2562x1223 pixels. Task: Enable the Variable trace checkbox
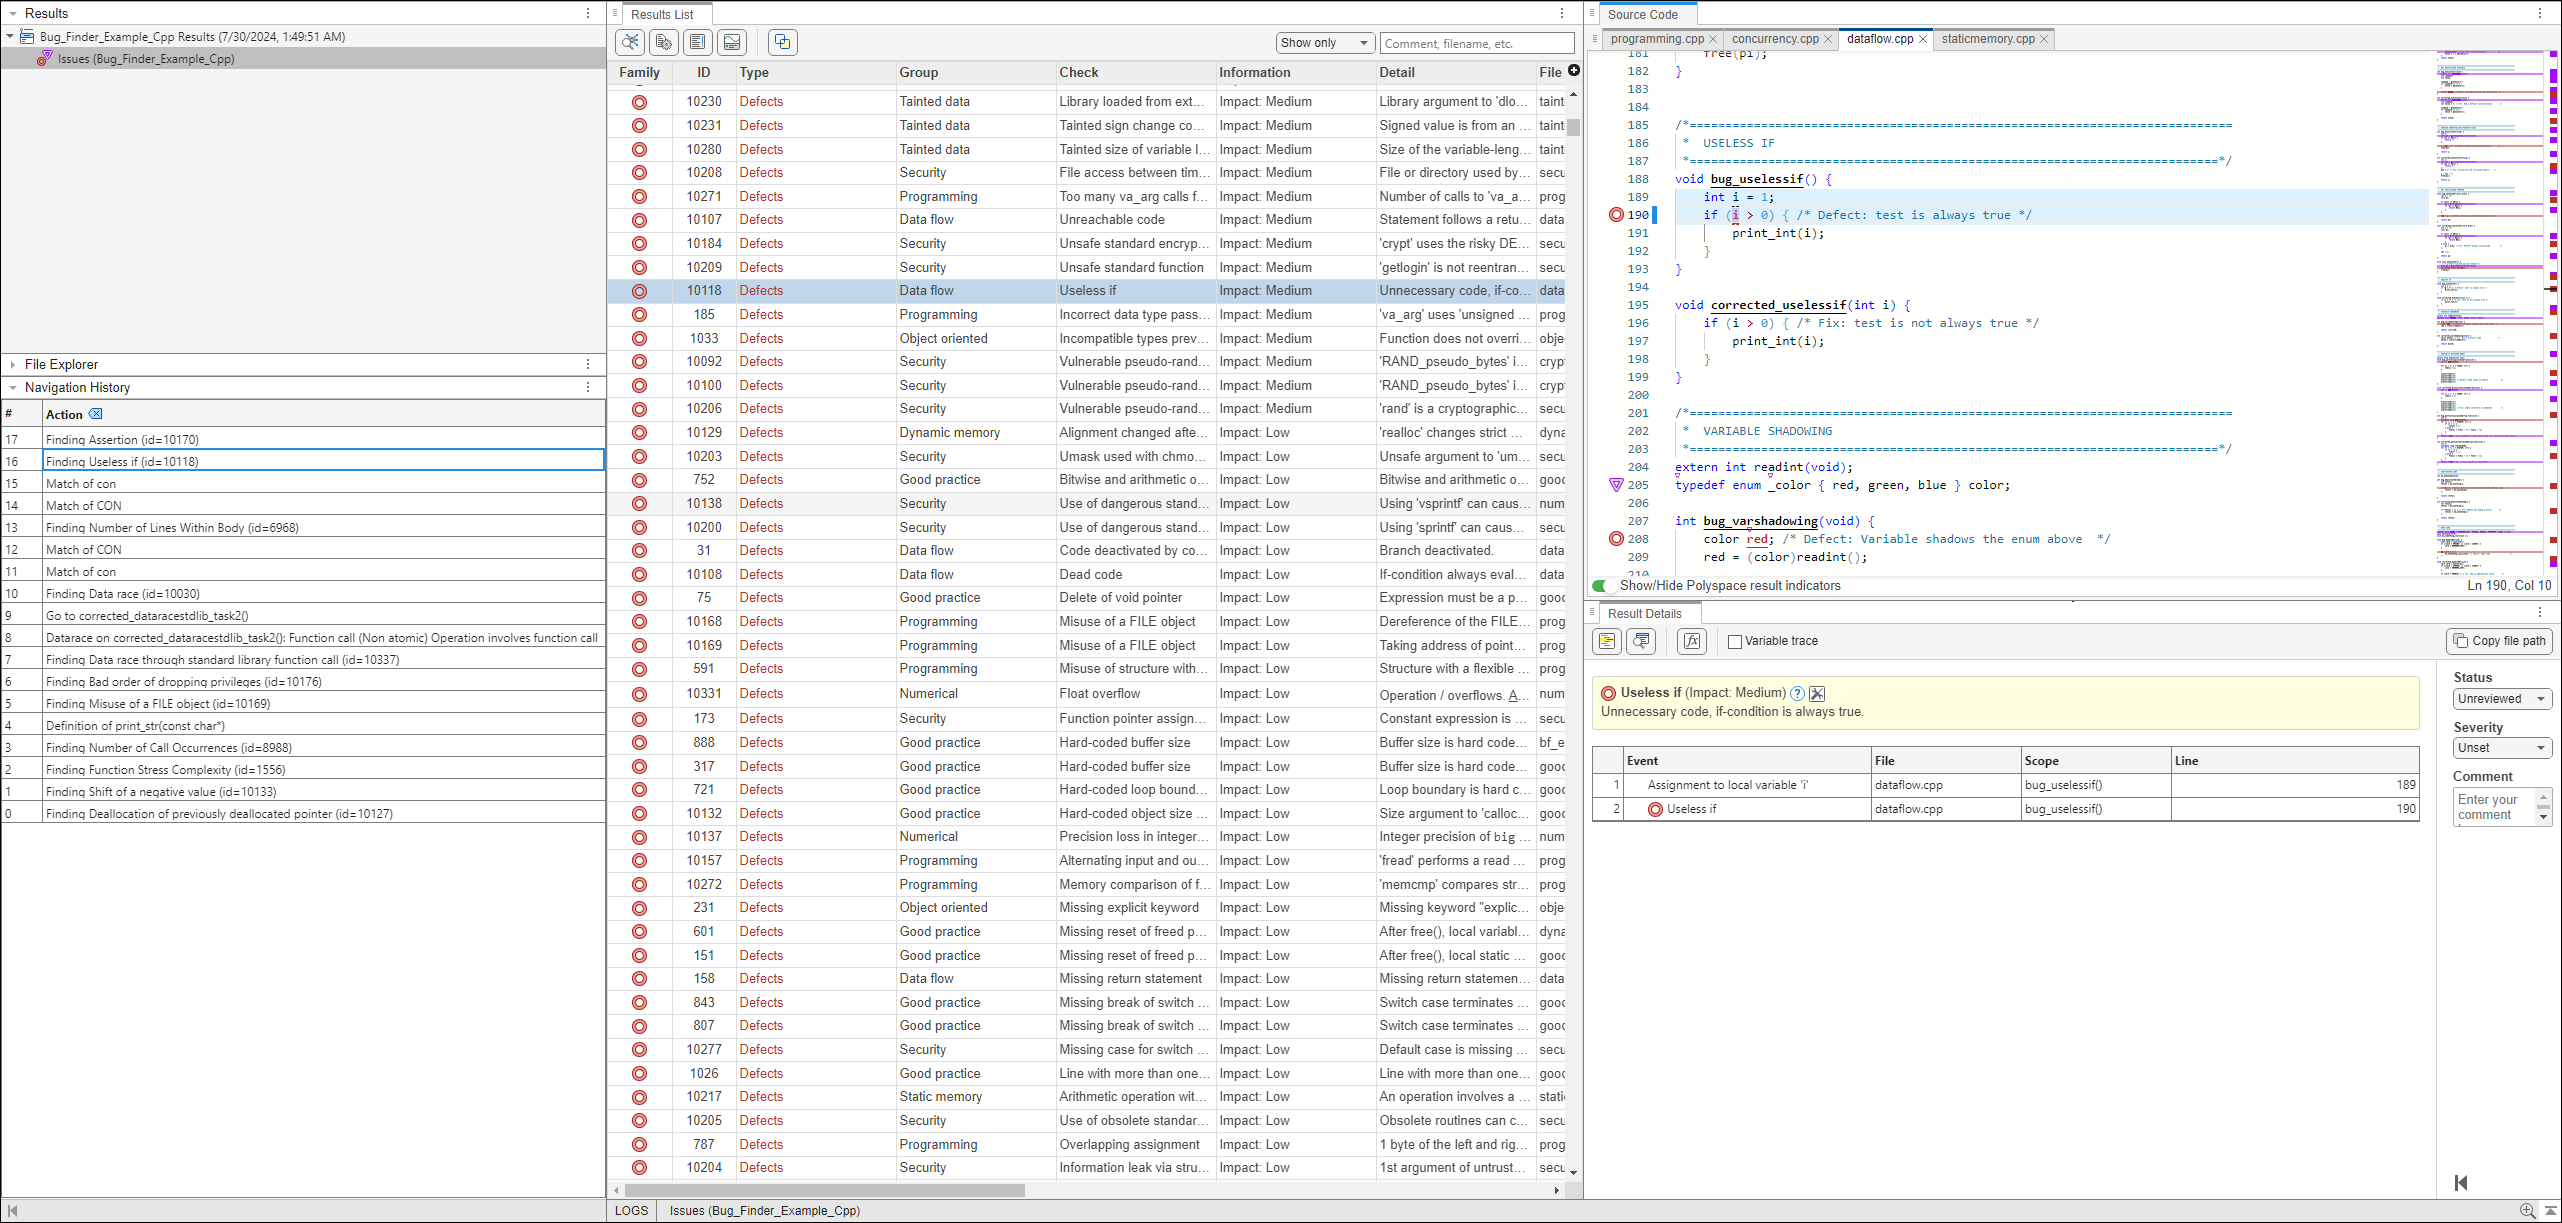tap(1735, 642)
